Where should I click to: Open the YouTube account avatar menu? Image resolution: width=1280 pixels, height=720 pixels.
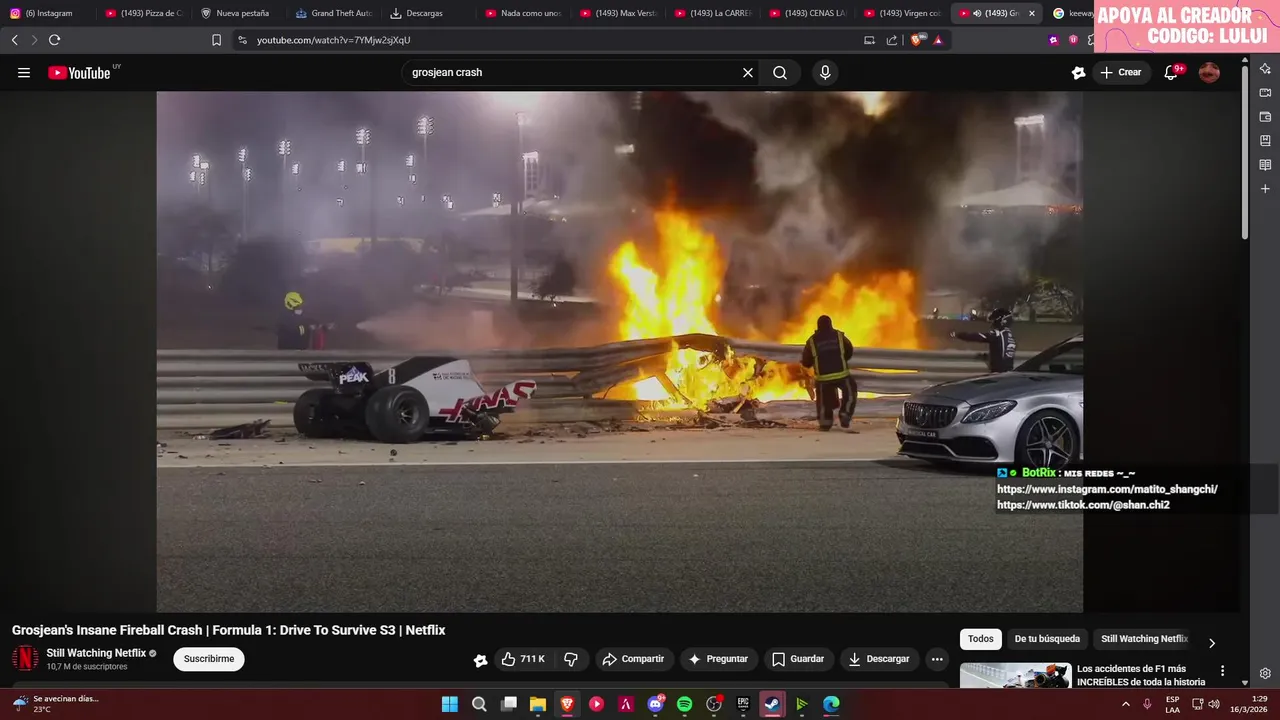[1209, 72]
